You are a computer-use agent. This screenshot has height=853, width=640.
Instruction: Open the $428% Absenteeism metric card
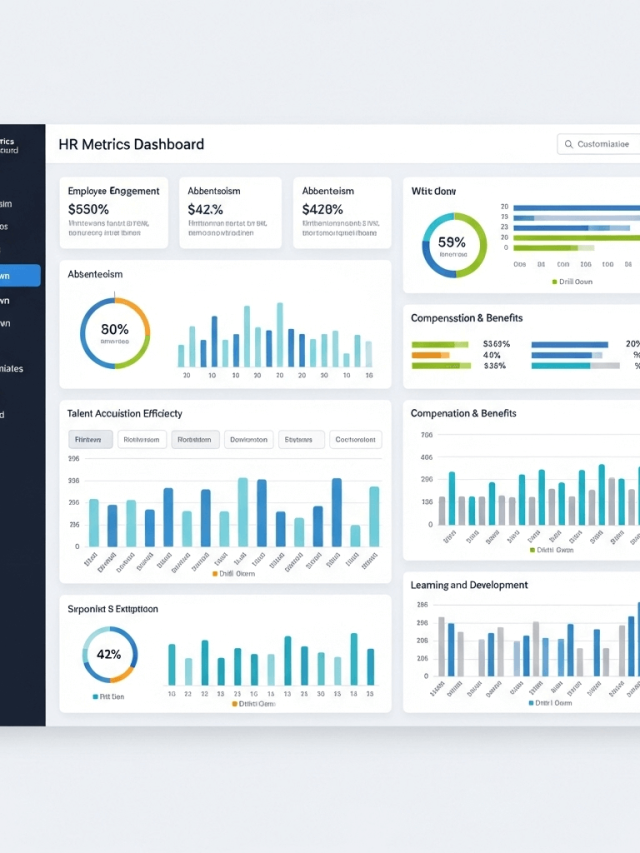pyautogui.click(x=342, y=213)
